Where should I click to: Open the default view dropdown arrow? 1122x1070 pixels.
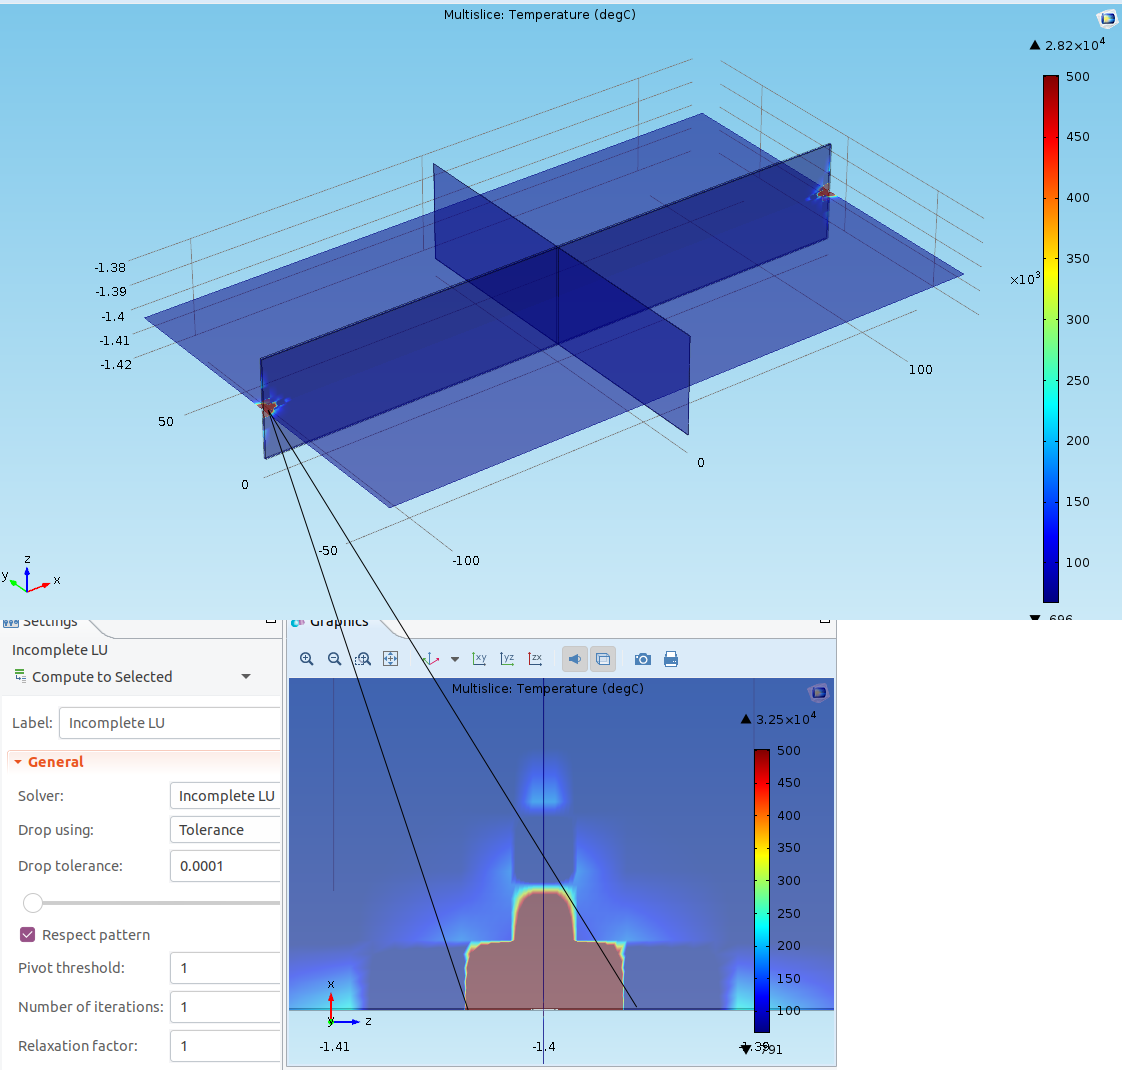(x=455, y=659)
